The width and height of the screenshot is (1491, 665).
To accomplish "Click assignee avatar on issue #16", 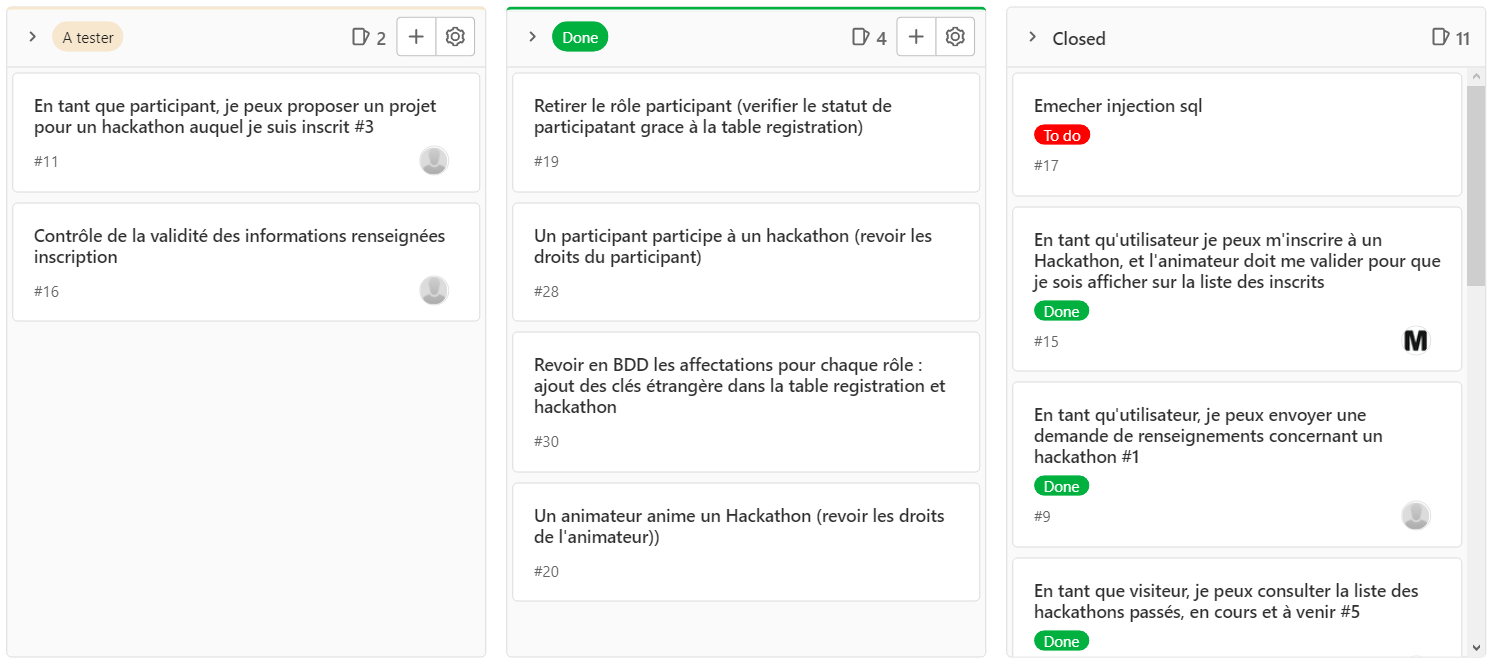I will pos(434,291).
